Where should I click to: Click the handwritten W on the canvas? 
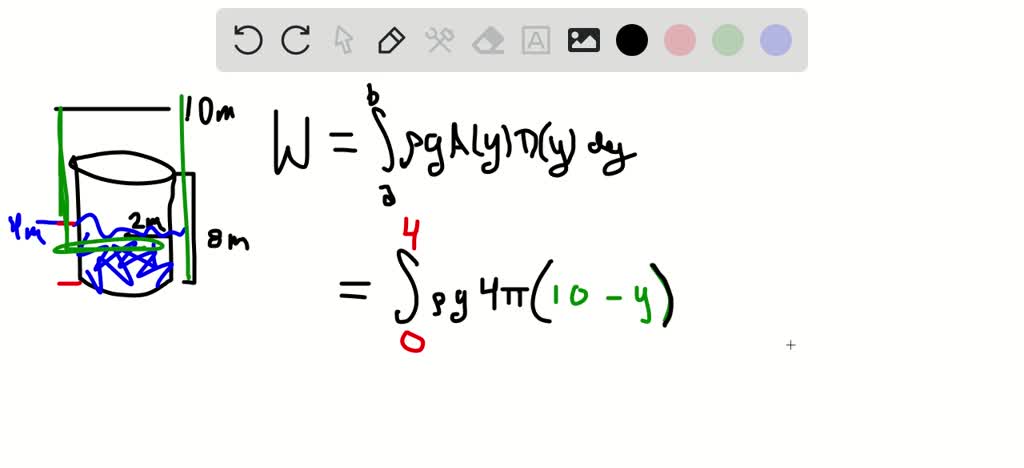[291, 142]
